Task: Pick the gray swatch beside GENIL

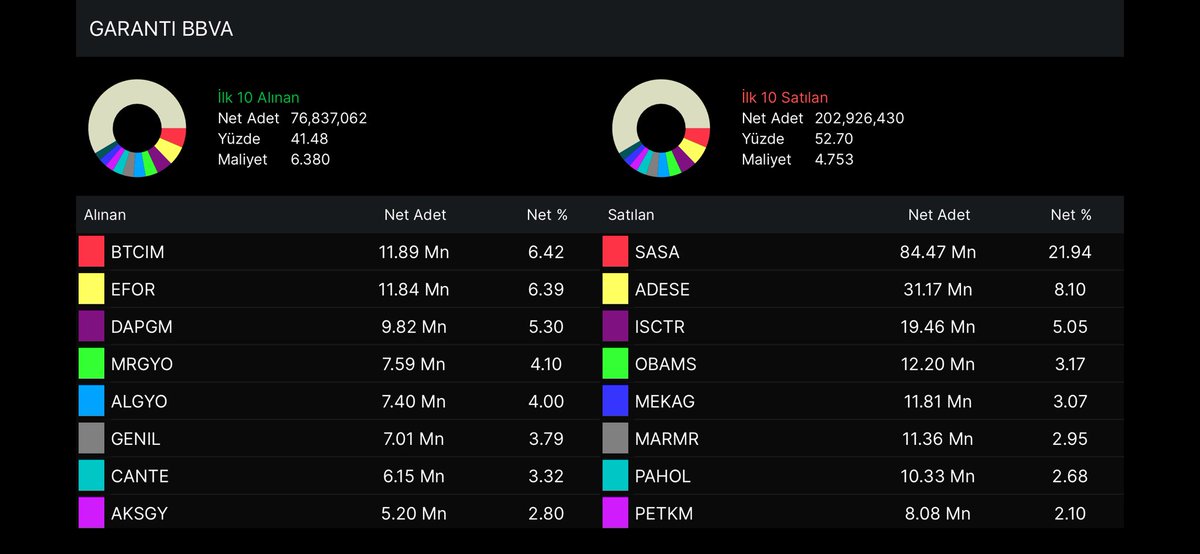Action: tap(91, 439)
